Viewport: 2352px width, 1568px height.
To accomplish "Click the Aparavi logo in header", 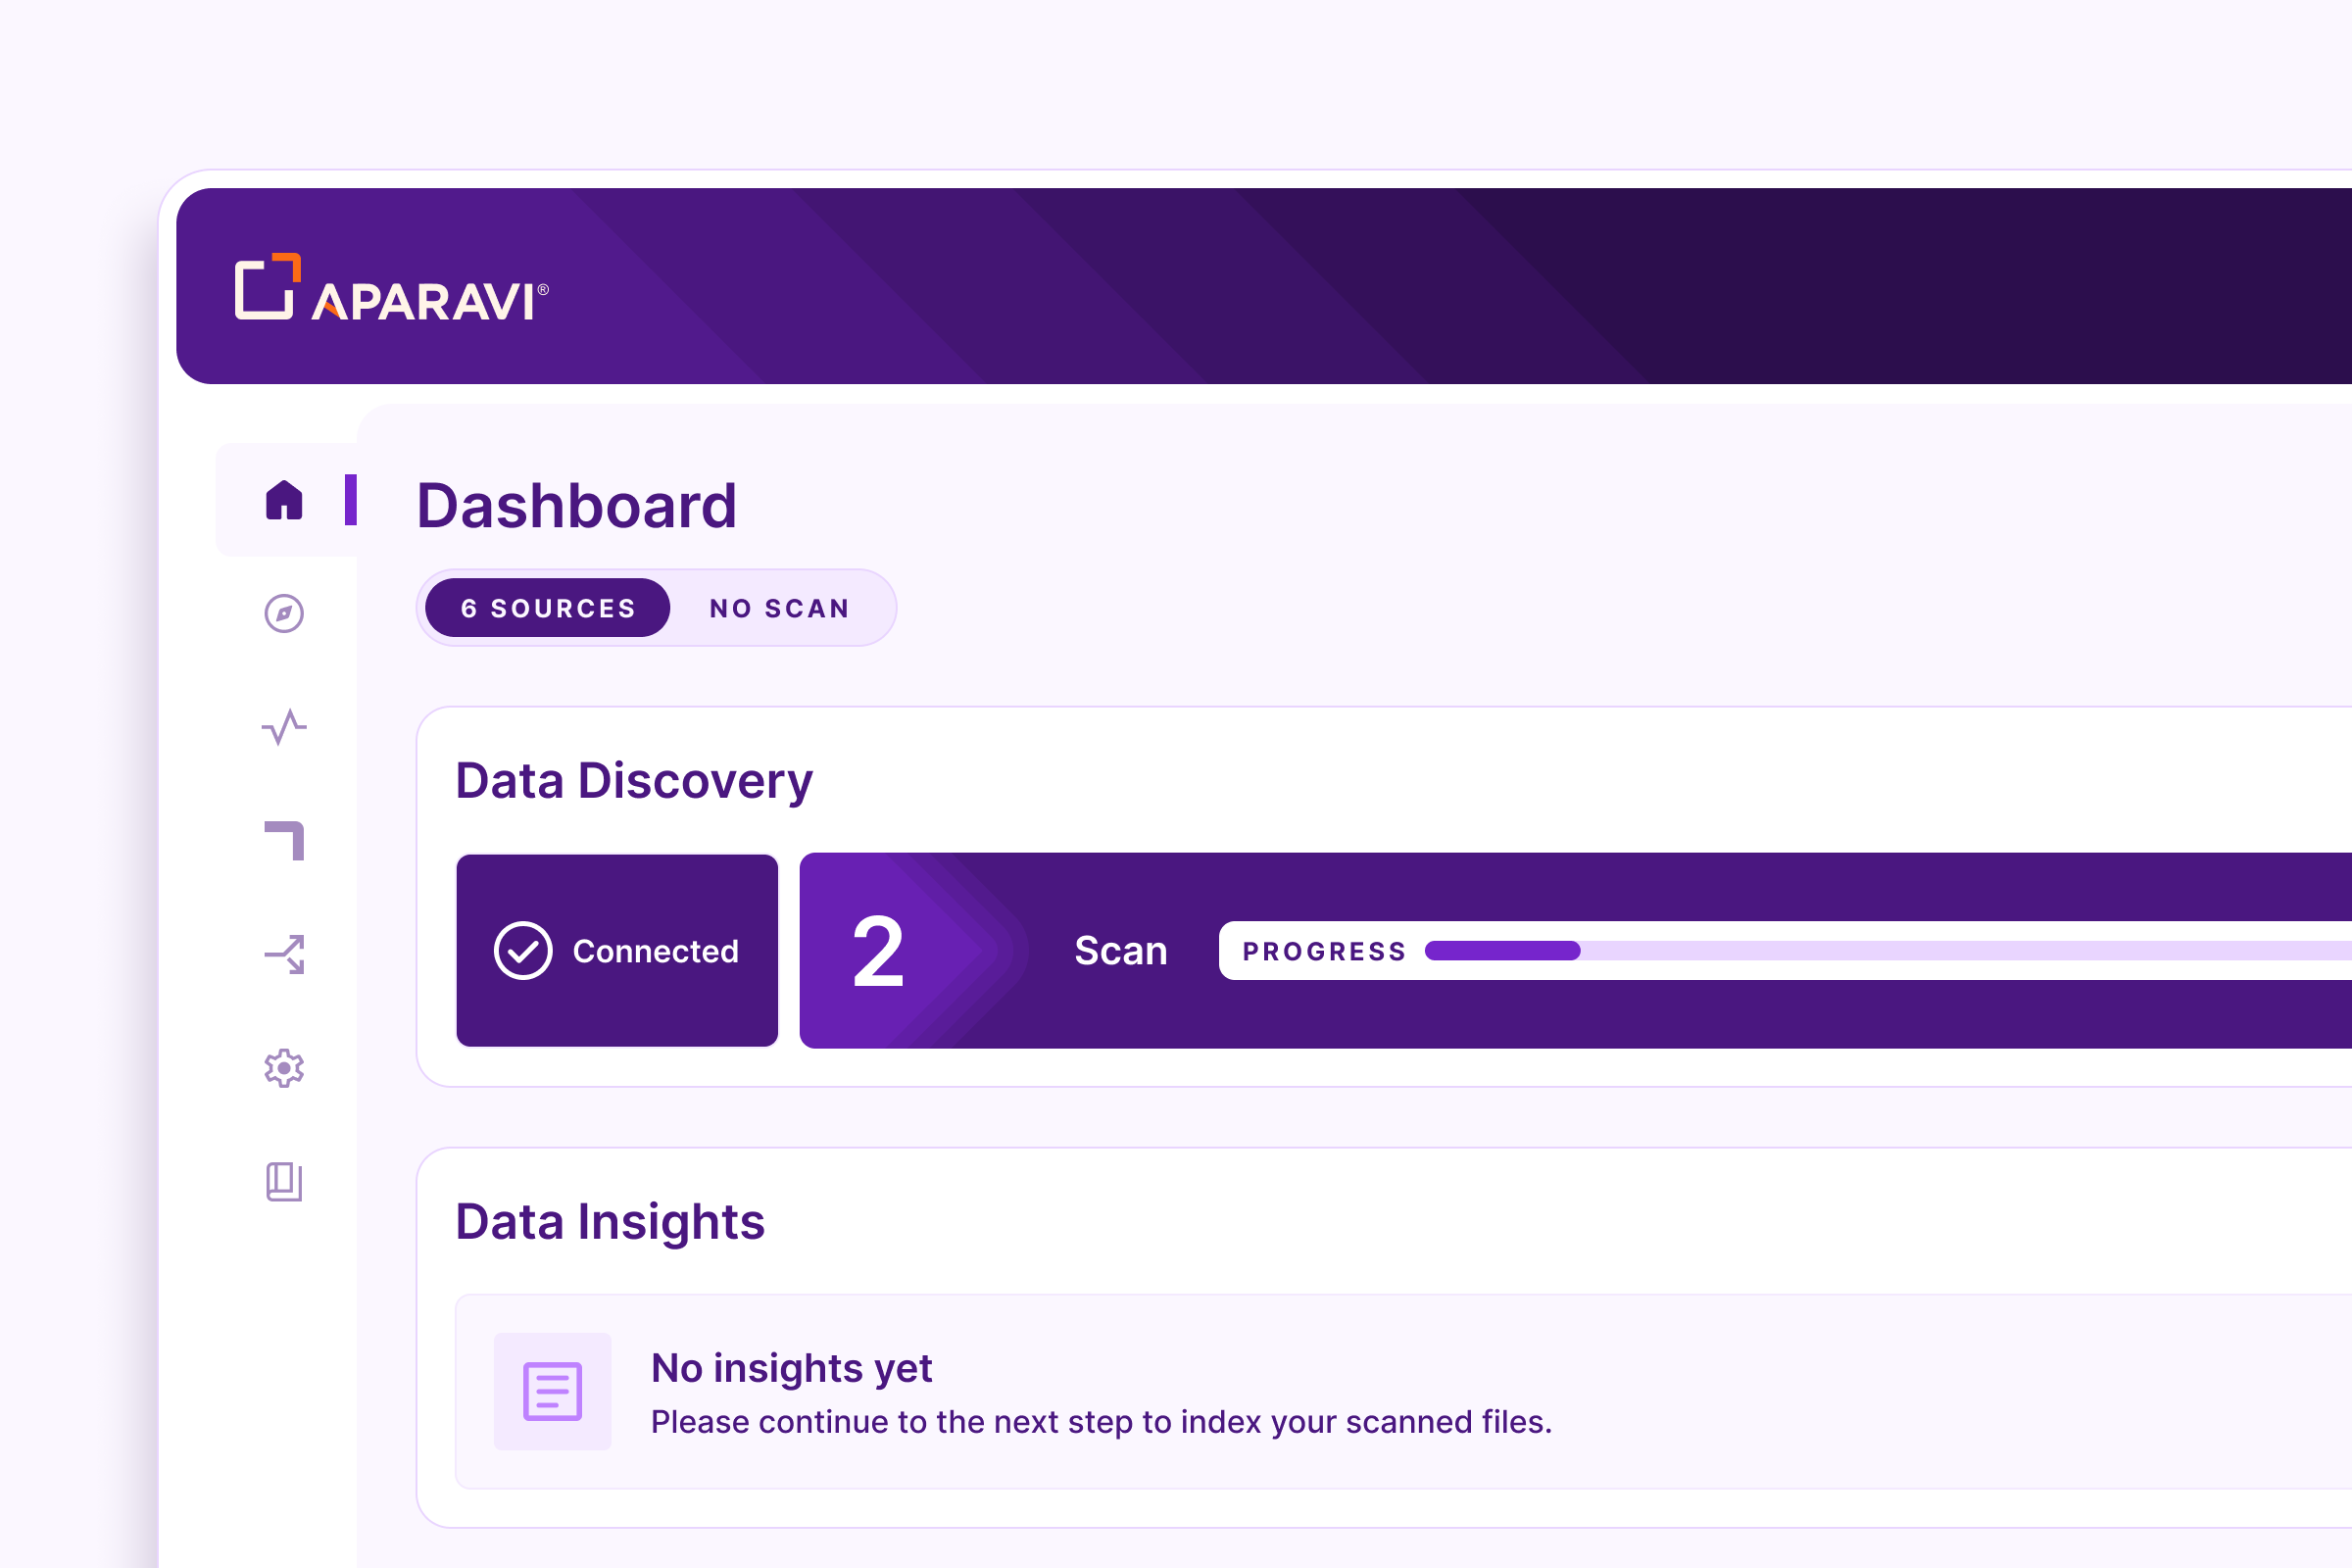I will pyautogui.click(x=392, y=287).
